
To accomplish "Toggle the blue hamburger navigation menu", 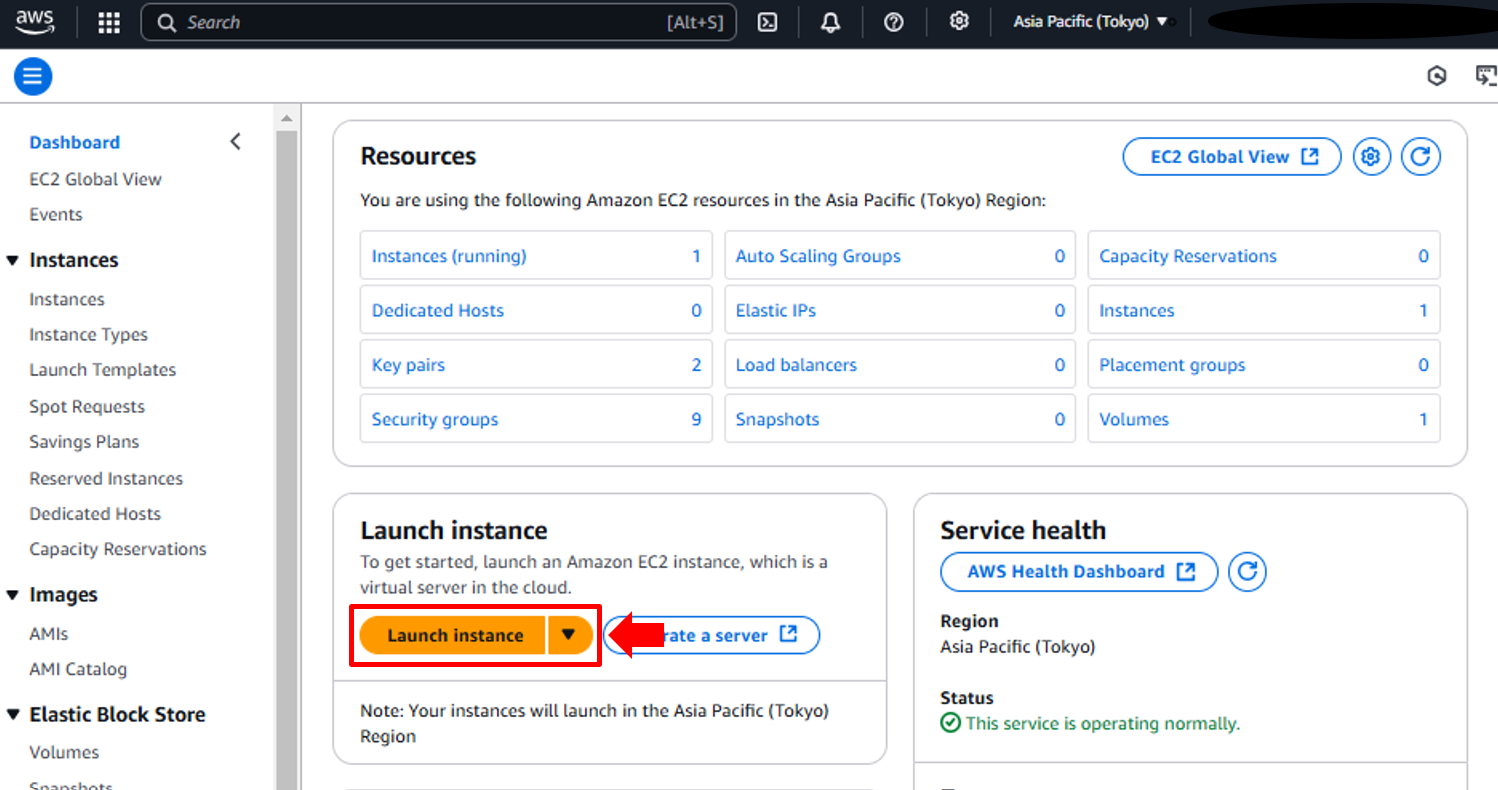I will pos(33,76).
